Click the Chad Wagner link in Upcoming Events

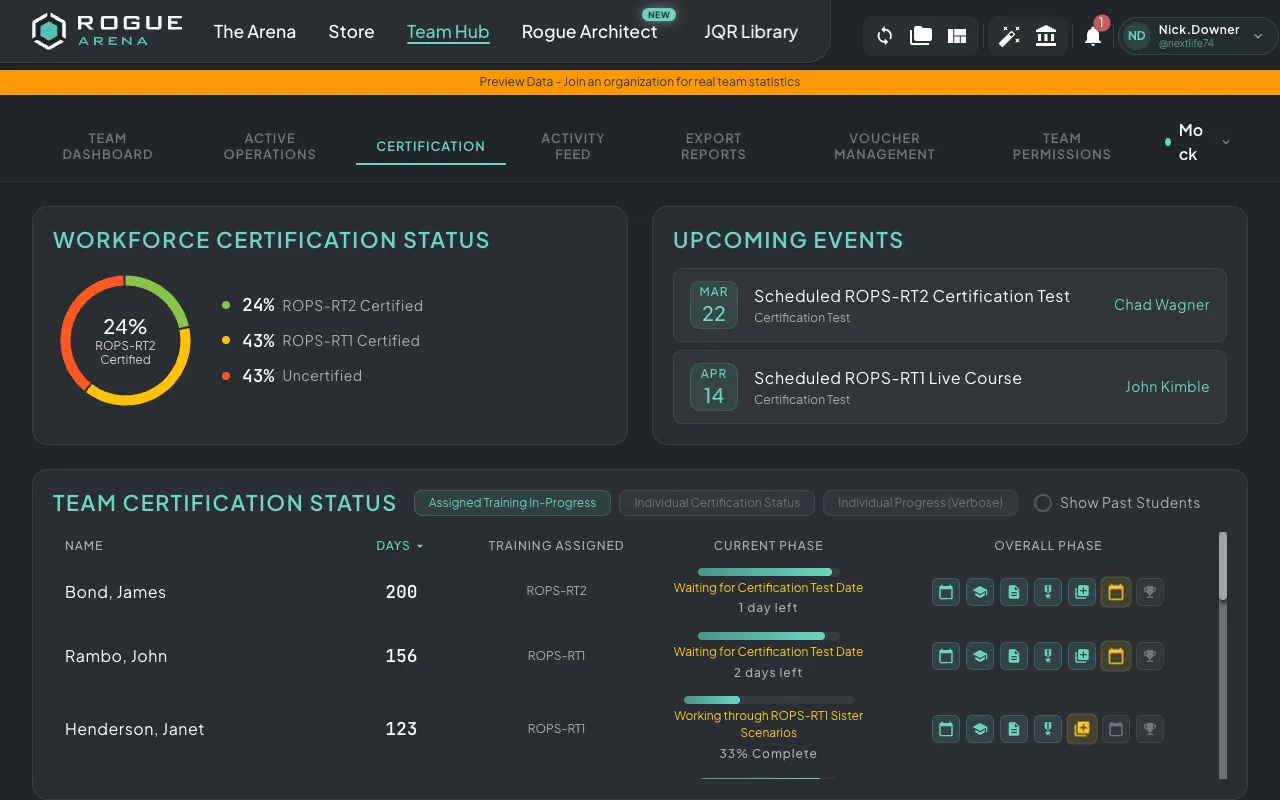pyautogui.click(x=1161, y=305)
